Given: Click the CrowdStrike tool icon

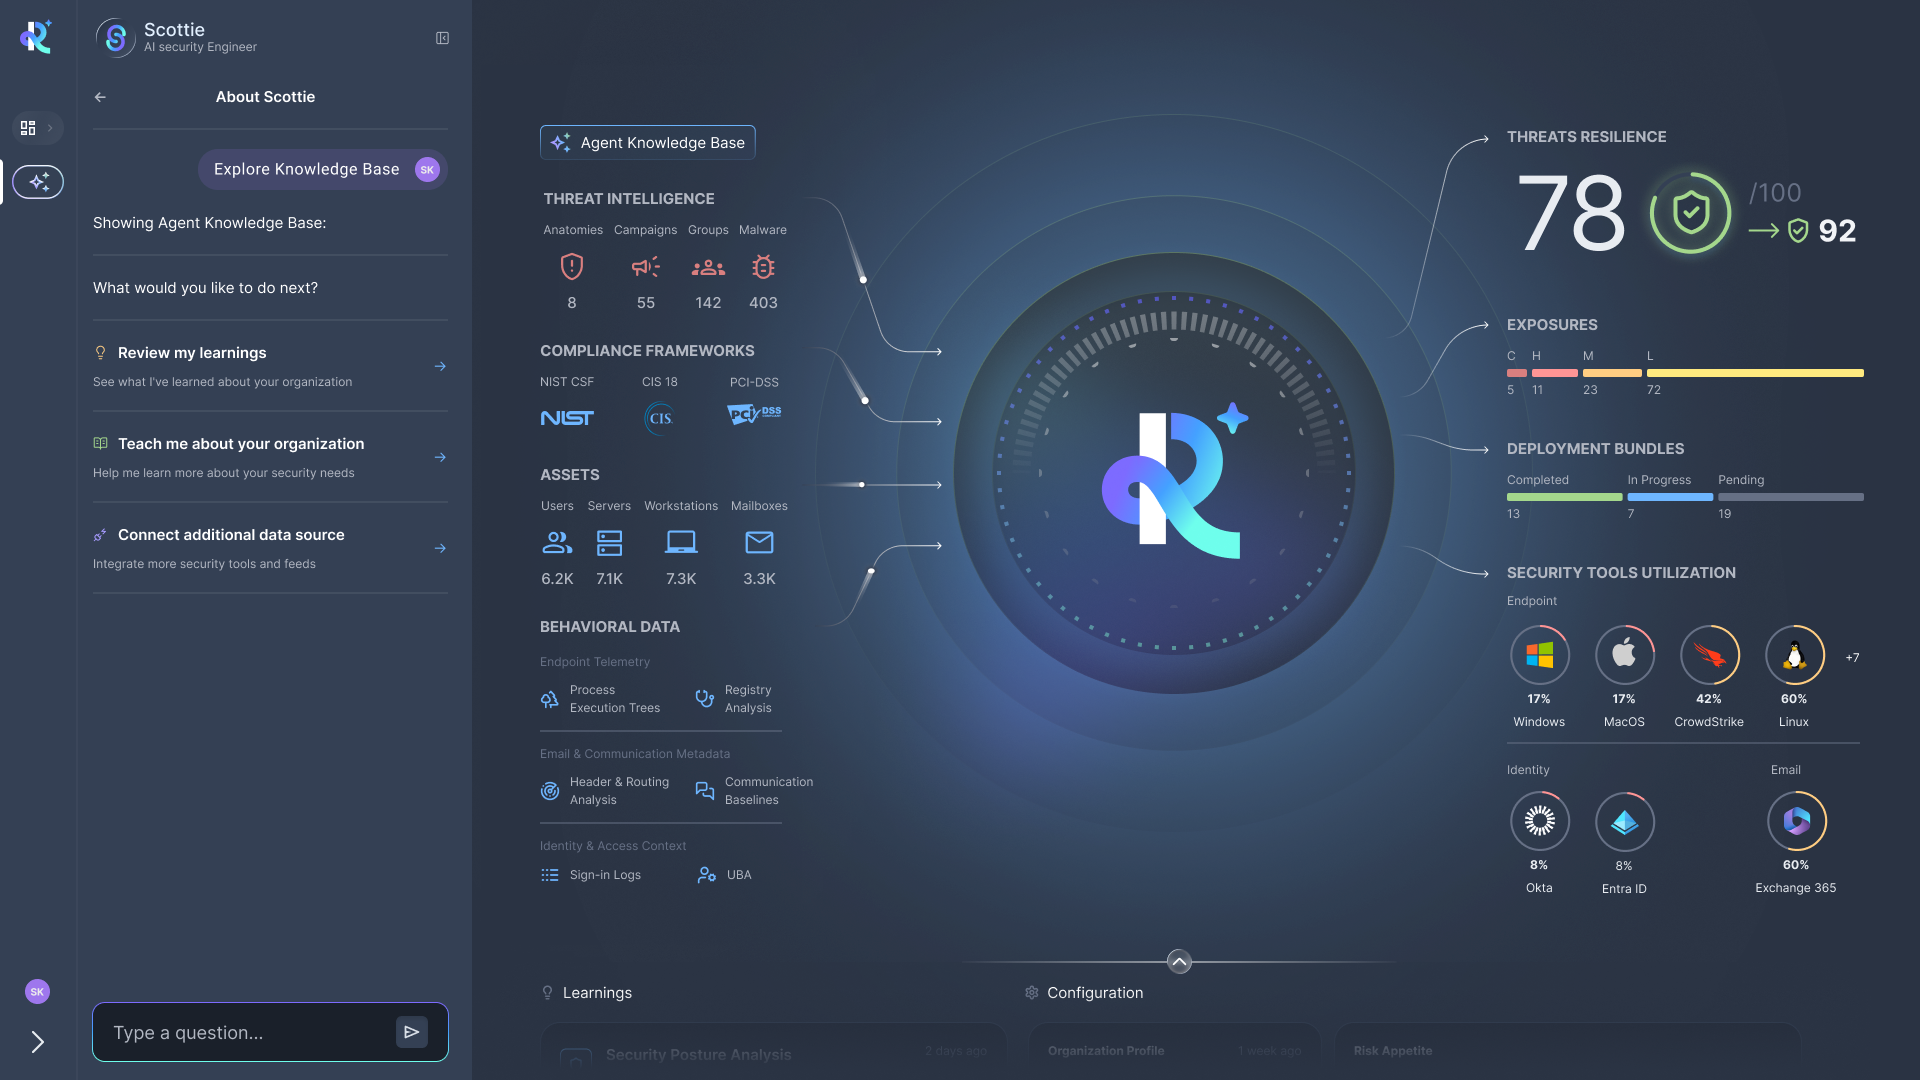Looking at the screenshot, I should click(x=1709, y=655).
